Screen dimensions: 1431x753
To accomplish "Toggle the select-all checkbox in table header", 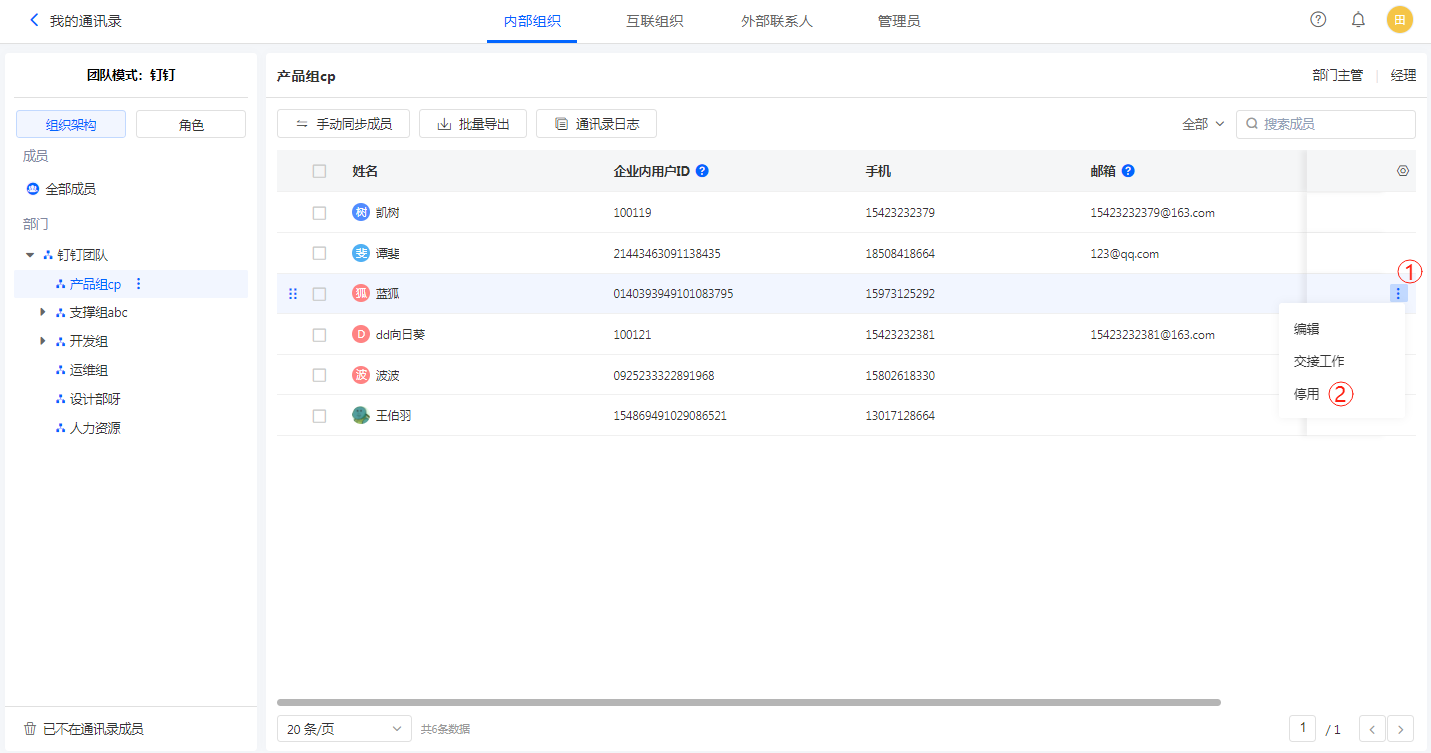I will pos(319,171).
